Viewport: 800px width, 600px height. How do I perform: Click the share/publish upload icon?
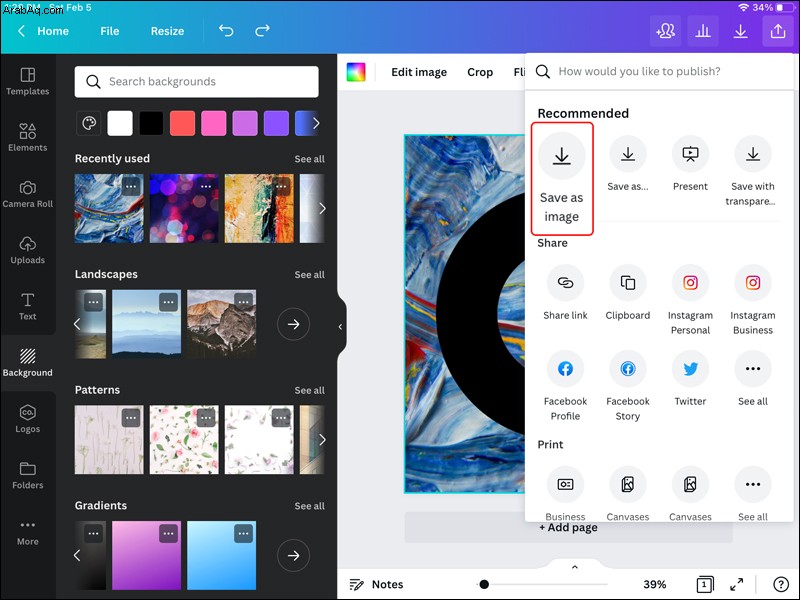point(778,31)
